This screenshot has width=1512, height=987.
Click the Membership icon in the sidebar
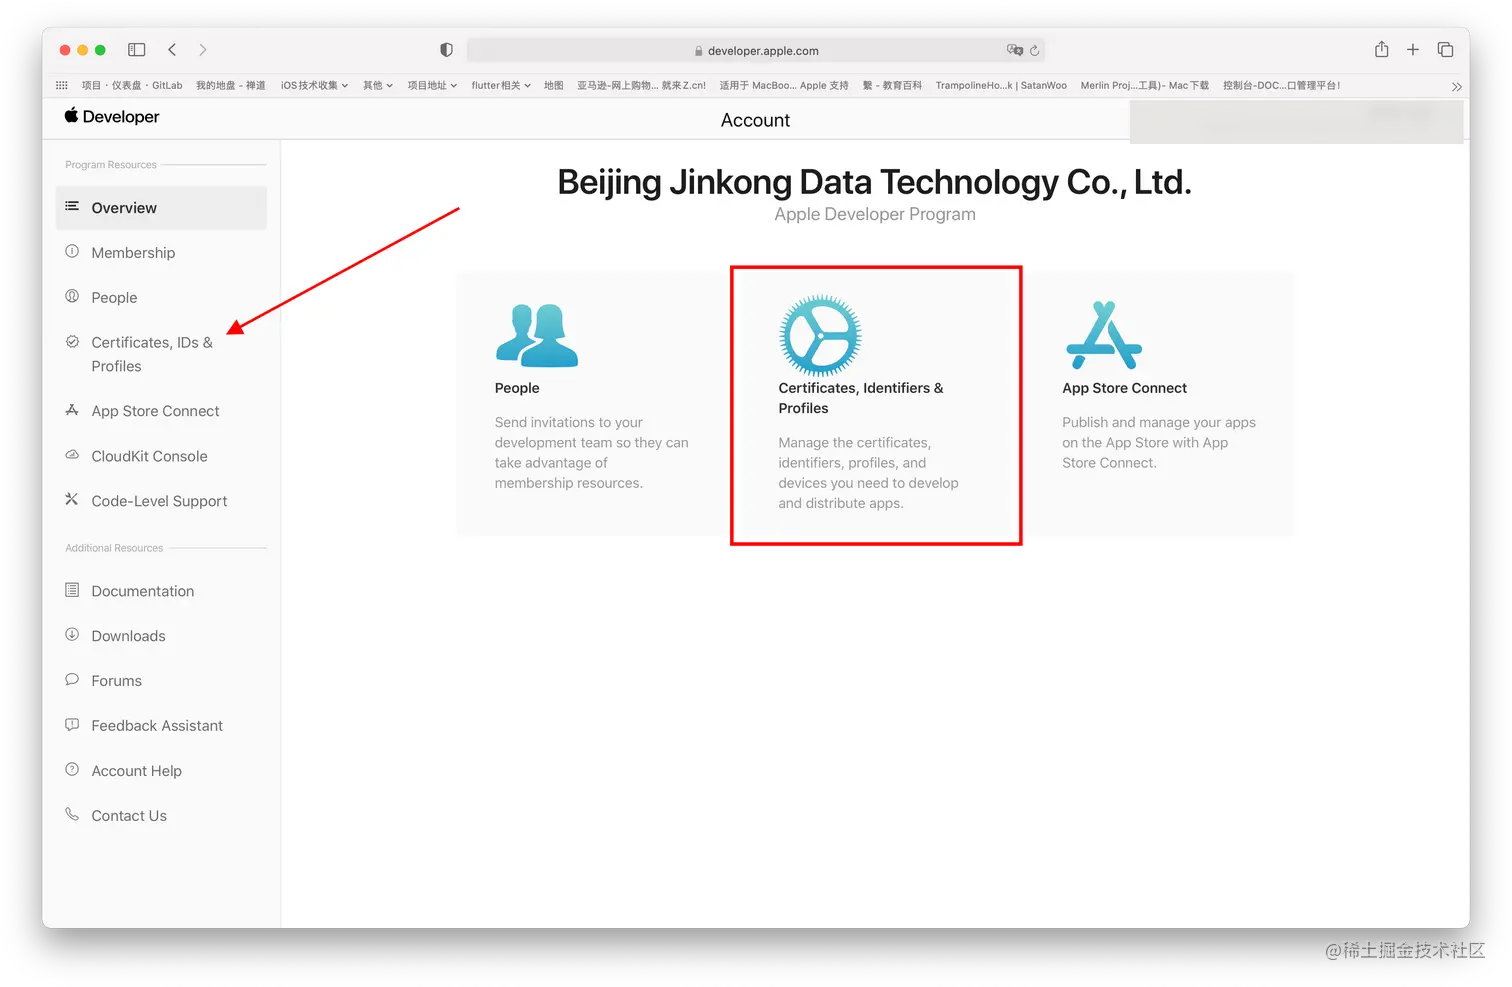pyautogui.click(x=72, y=252)
